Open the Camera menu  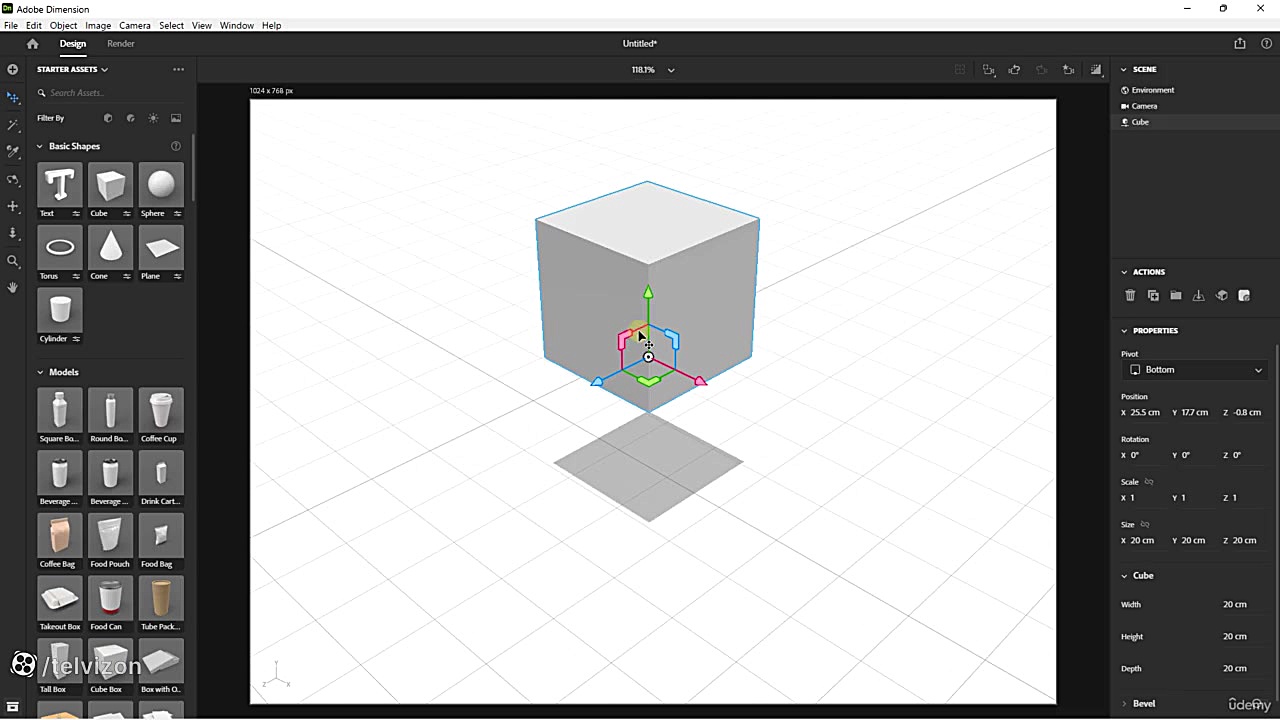134,25
